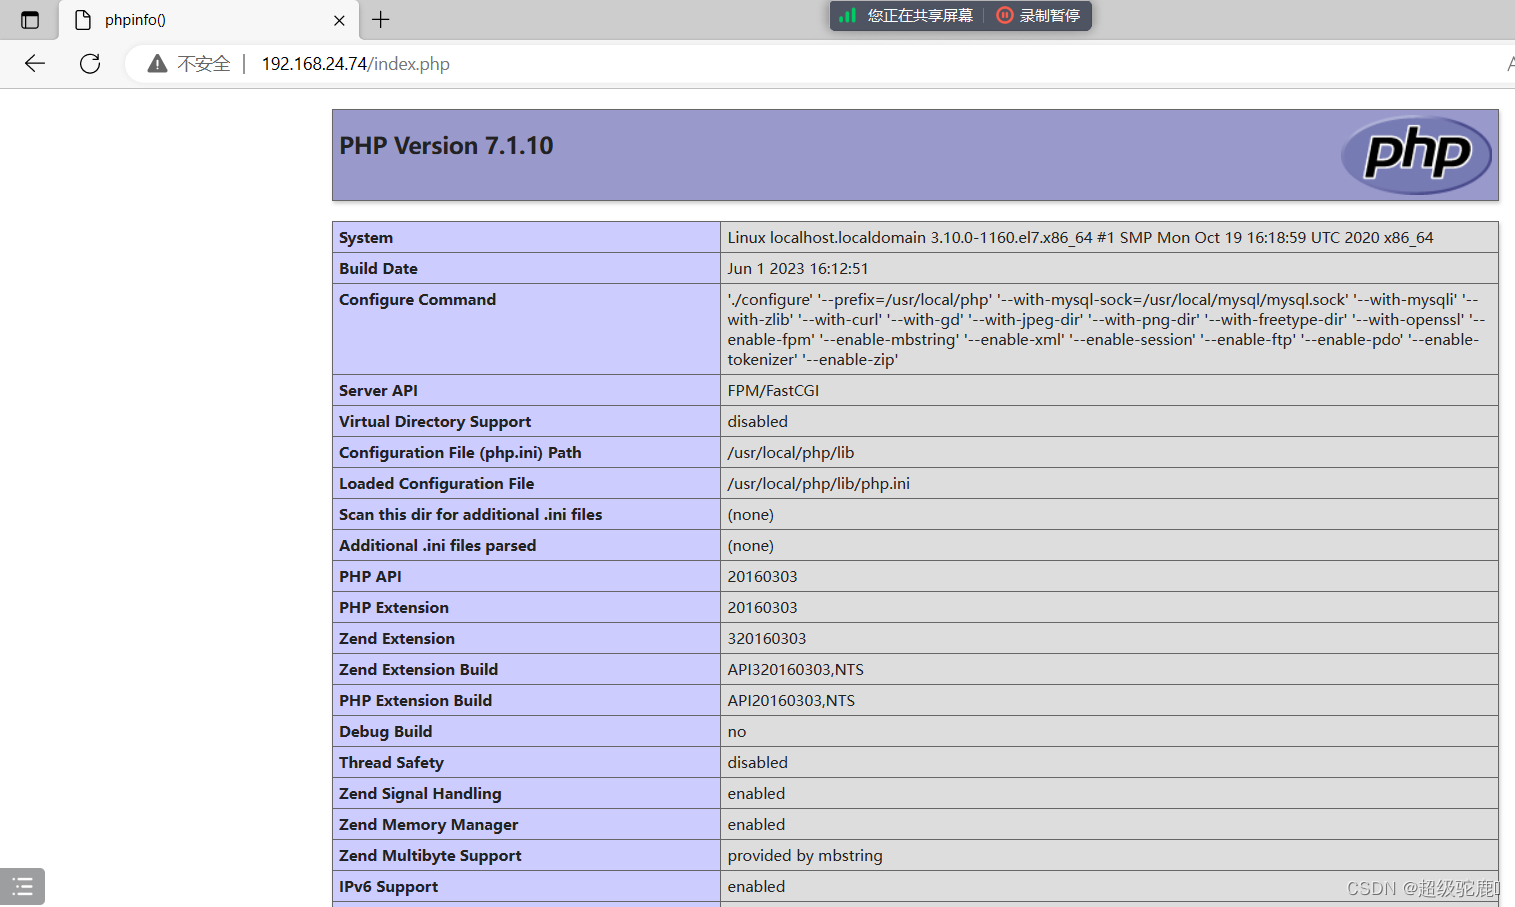Screen dimensions: 1515x907
Task: Open the tab actions panel icon
Action: (30, 20)
